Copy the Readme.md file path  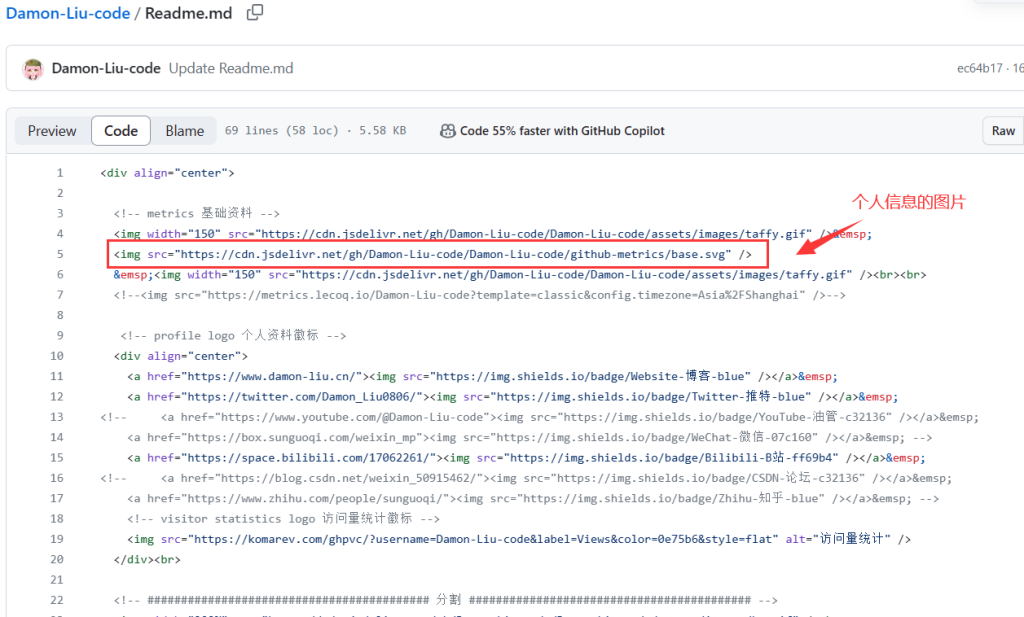[x=254, y=12]
